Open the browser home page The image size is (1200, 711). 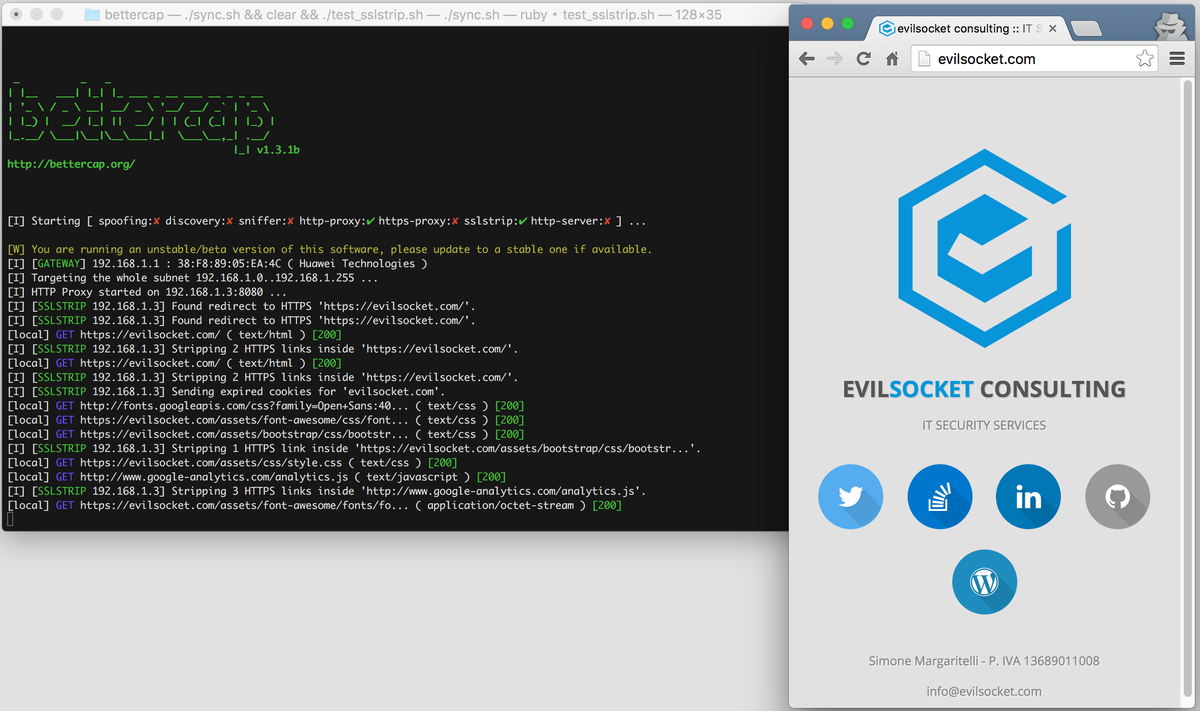point(892,59)
